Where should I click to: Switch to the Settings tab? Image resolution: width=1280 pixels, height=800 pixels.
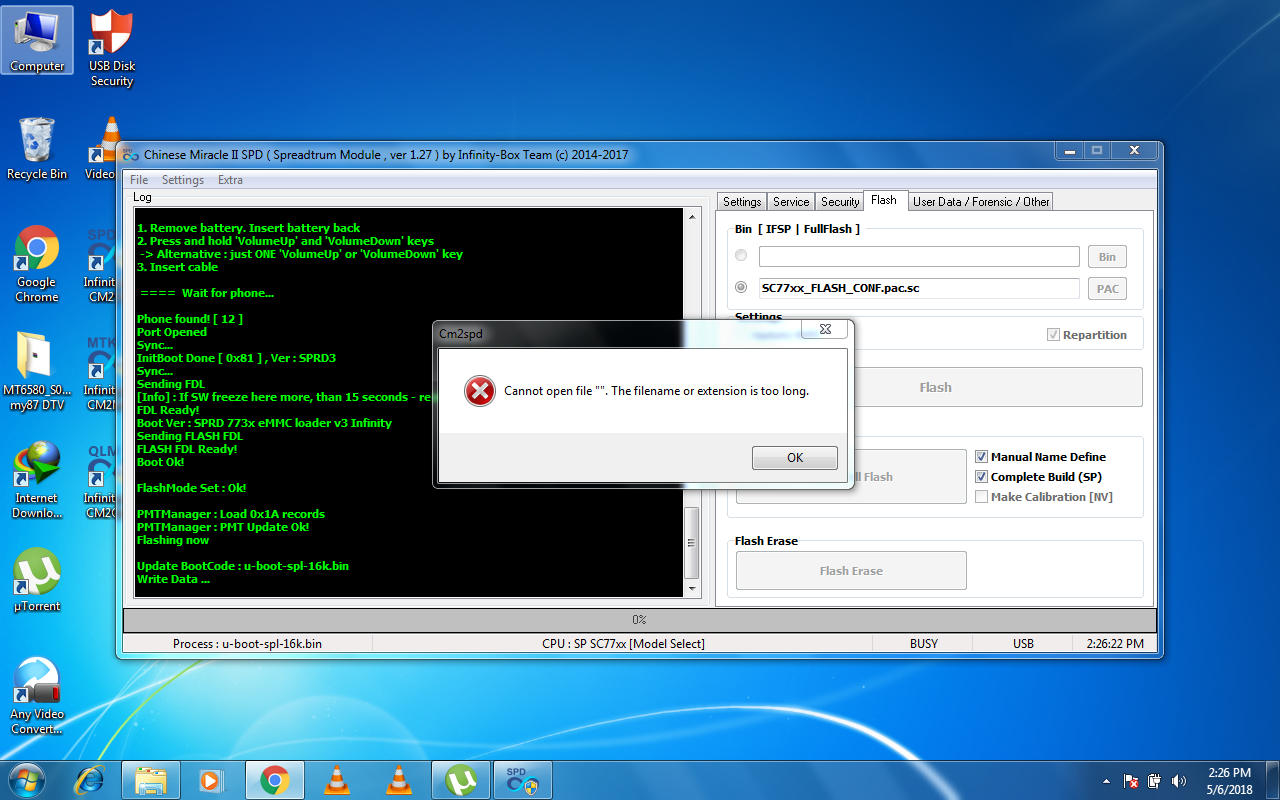coord(742,201)
